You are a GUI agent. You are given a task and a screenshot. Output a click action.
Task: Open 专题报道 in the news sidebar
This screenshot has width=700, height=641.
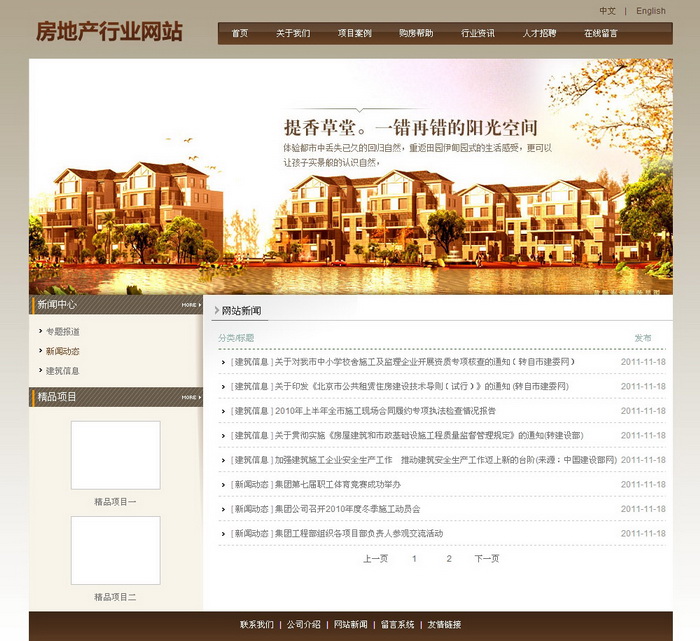coord(62,332)
